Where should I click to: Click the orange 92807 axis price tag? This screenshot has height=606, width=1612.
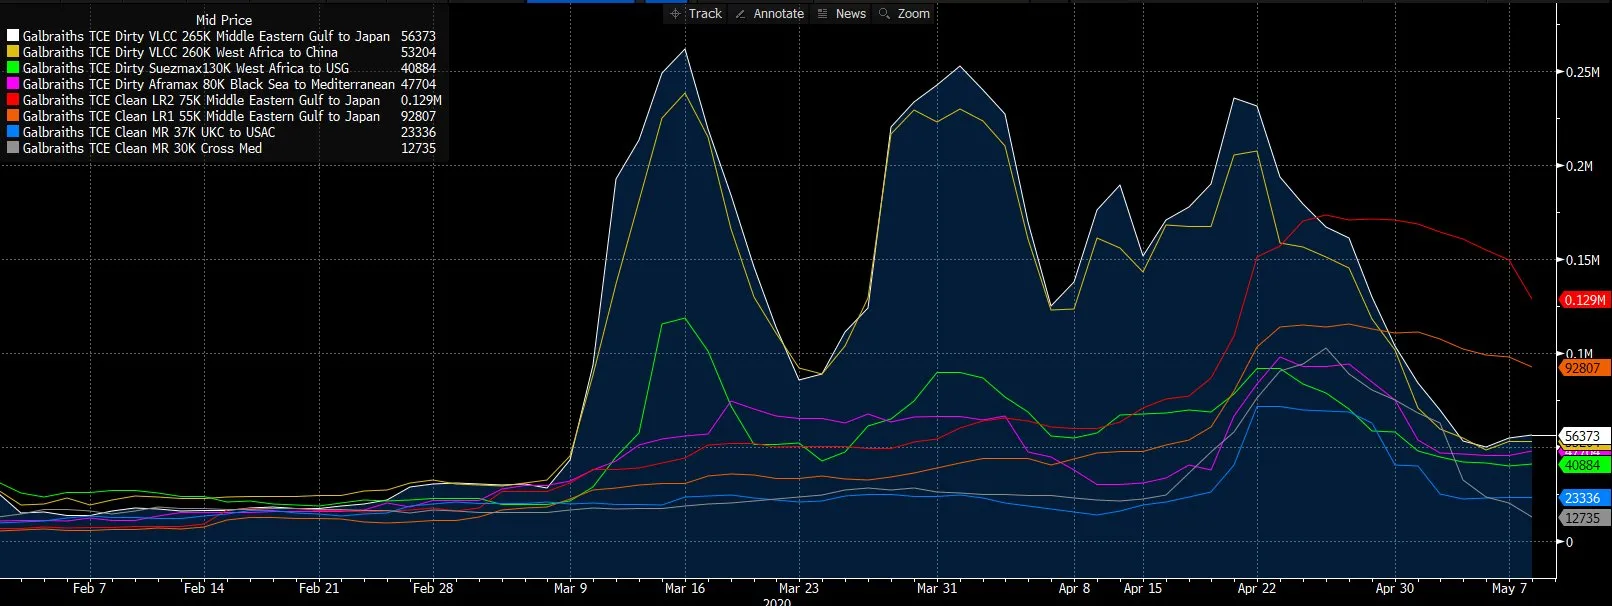coord(1584,368)
